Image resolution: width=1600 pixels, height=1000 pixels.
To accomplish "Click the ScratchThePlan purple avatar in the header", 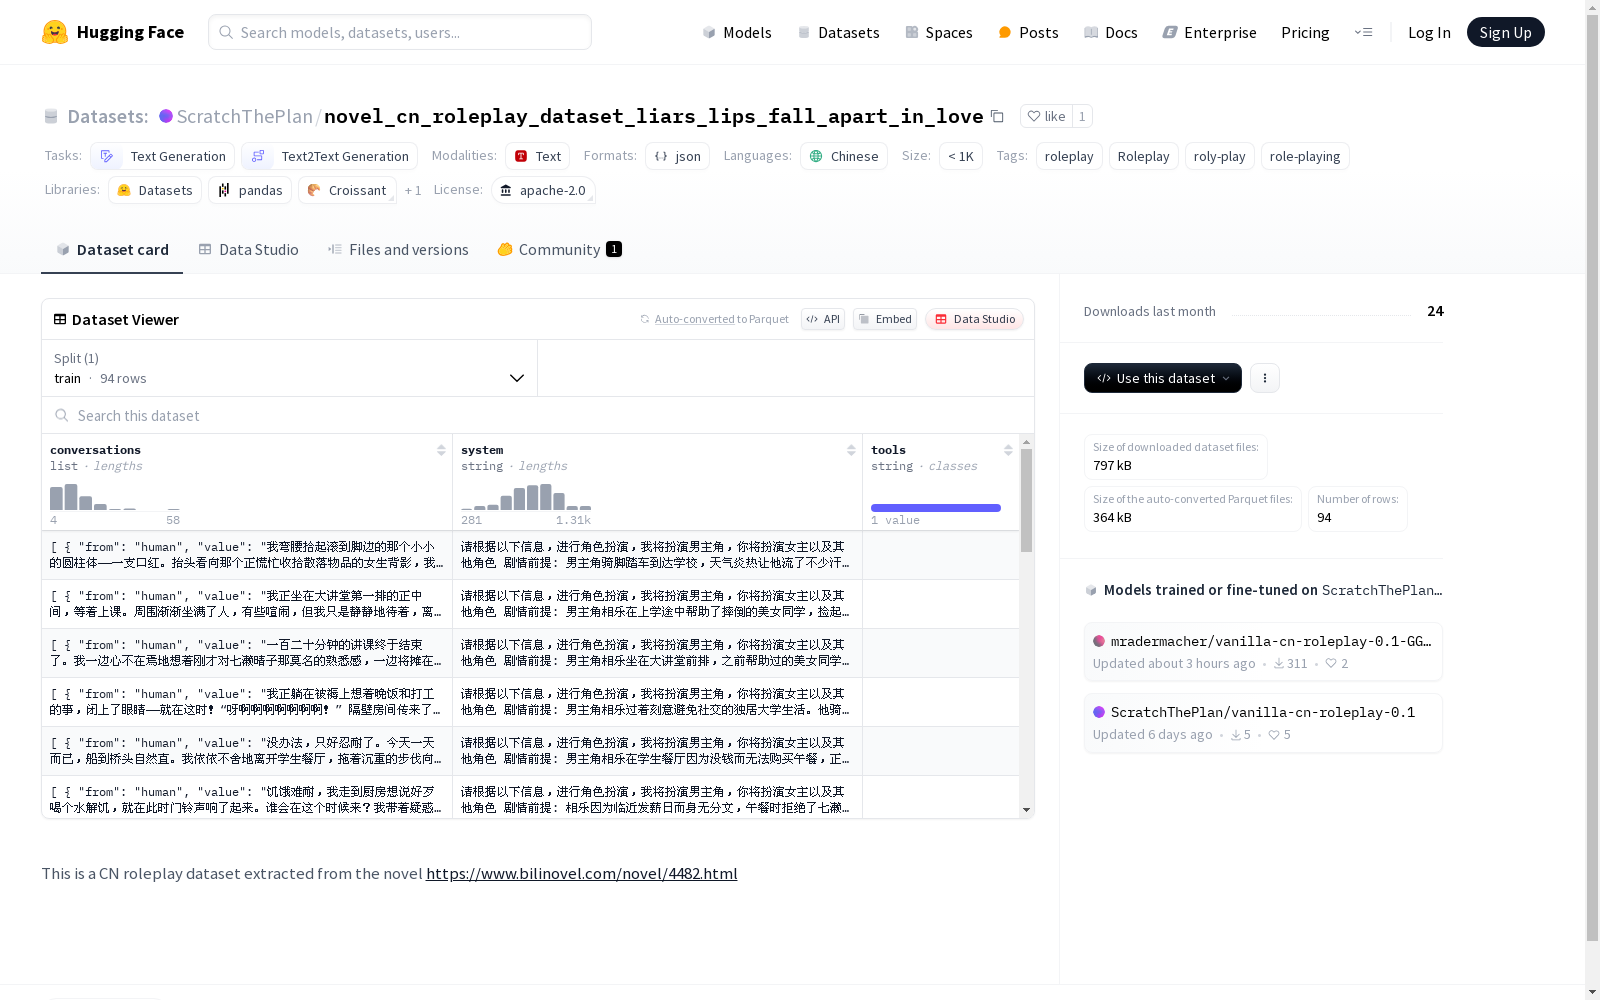I will pyautogui.click(x=166, y=116).
